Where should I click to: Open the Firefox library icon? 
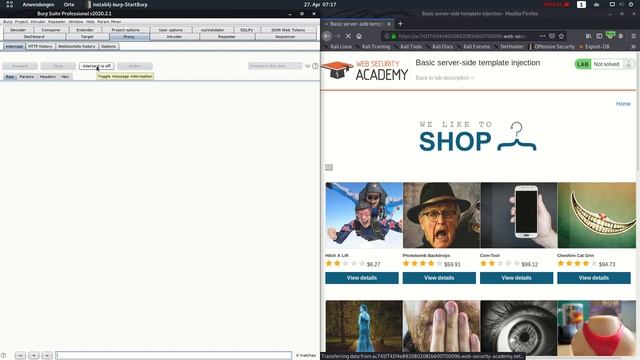(588, 36)
